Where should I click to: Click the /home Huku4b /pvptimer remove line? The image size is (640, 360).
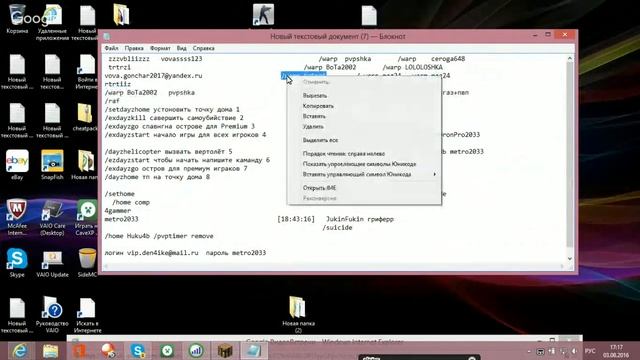click(159, 236)
